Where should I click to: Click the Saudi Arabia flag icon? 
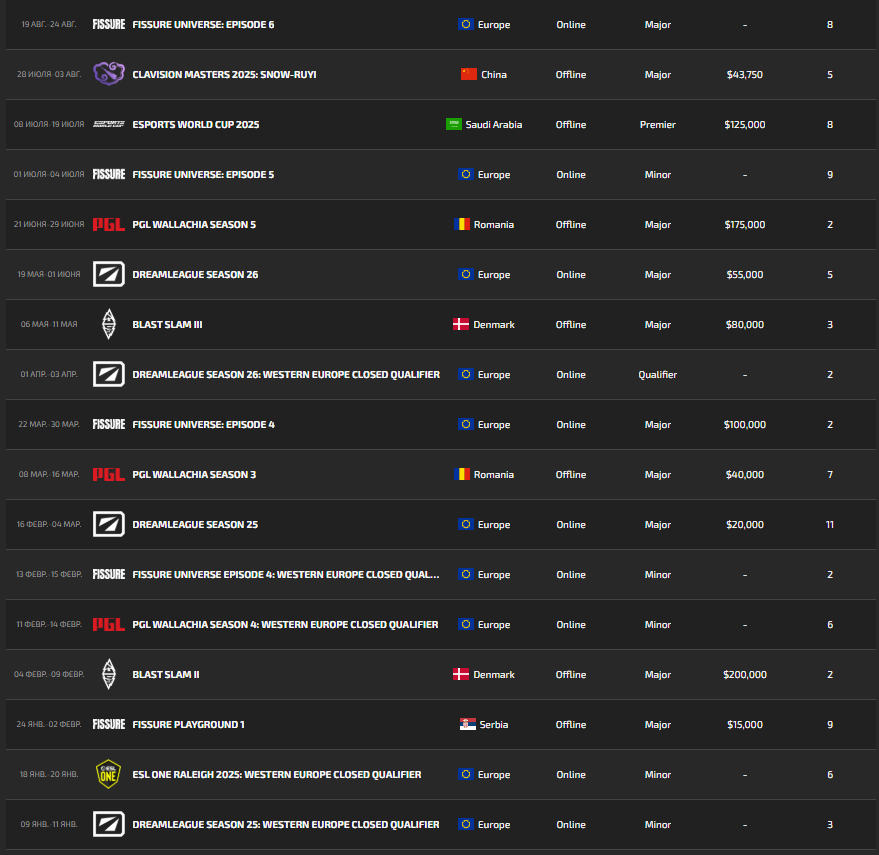click(454, 124)
